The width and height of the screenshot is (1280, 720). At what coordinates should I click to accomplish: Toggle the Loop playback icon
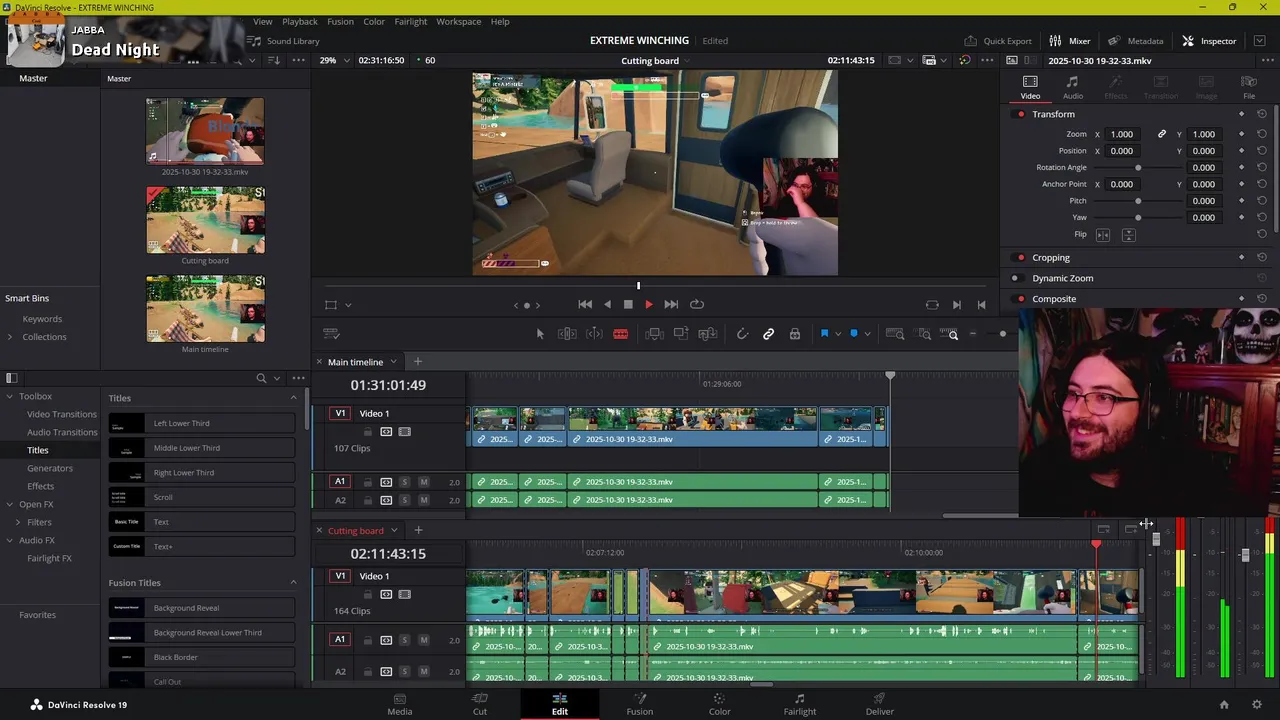(697, 304)
